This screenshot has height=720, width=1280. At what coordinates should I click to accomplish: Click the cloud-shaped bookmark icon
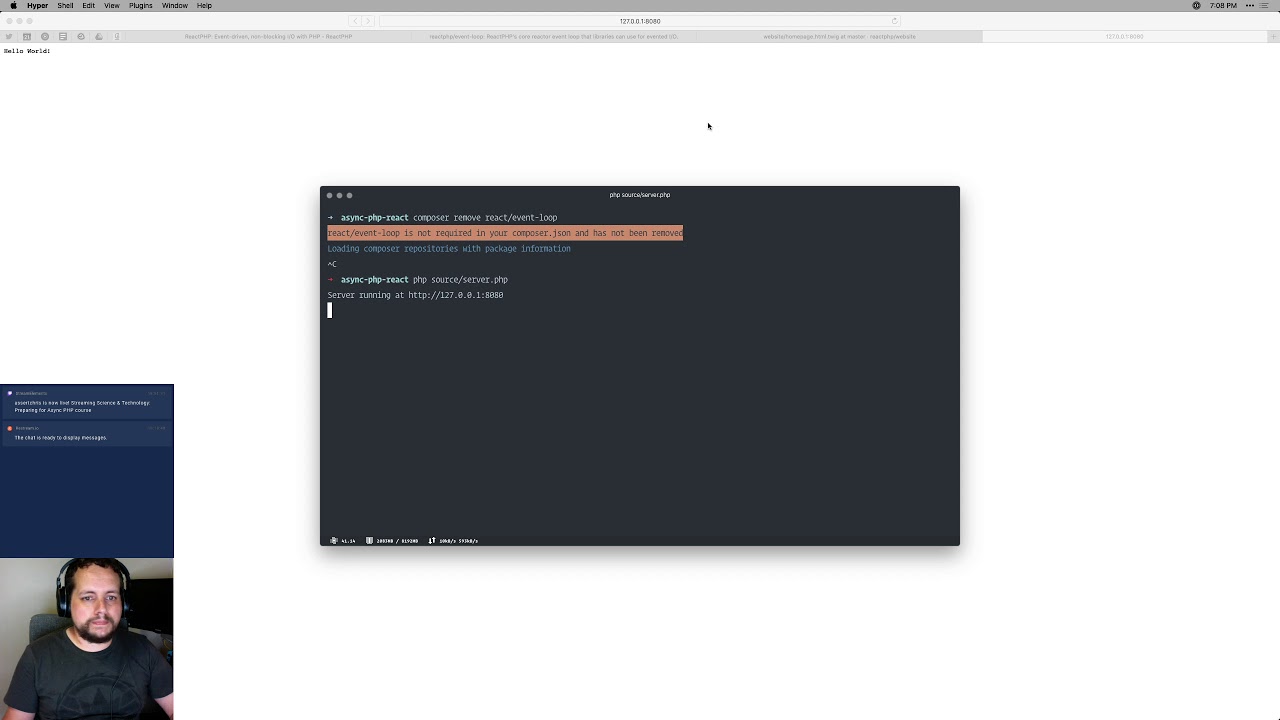click(x=98, y=36)
